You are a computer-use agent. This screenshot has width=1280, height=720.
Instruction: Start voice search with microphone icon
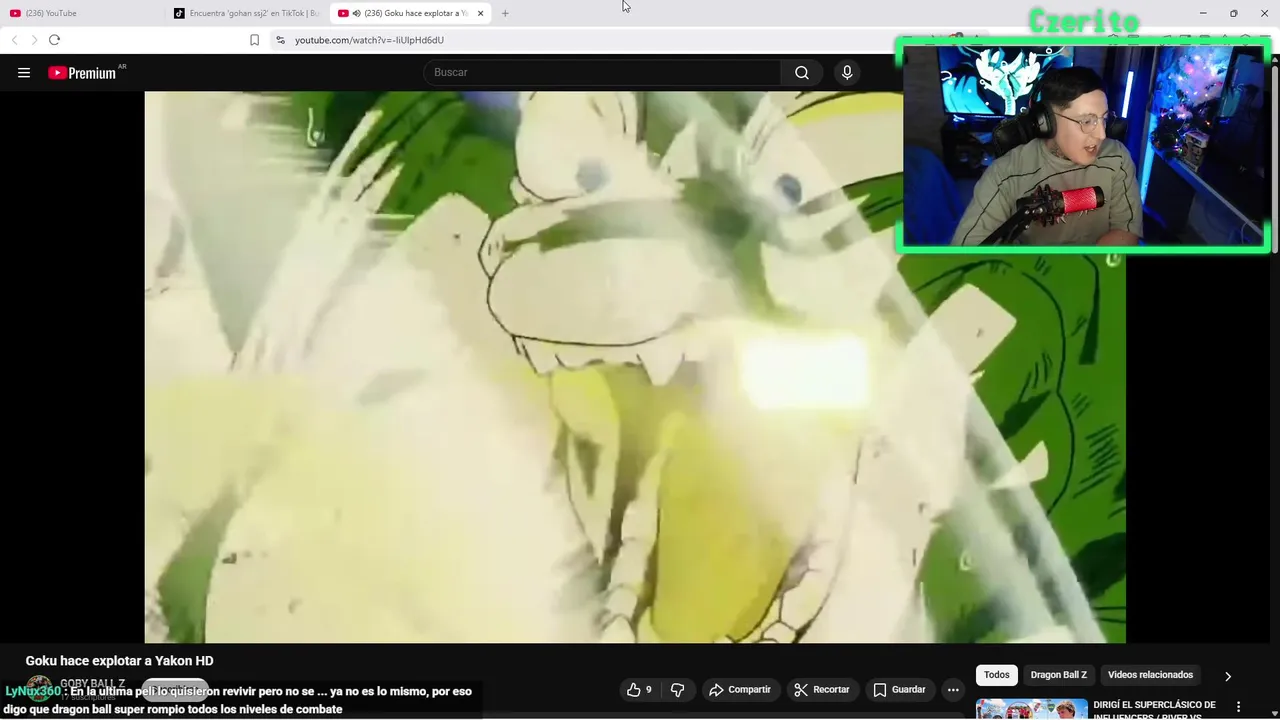pos(847,73)
